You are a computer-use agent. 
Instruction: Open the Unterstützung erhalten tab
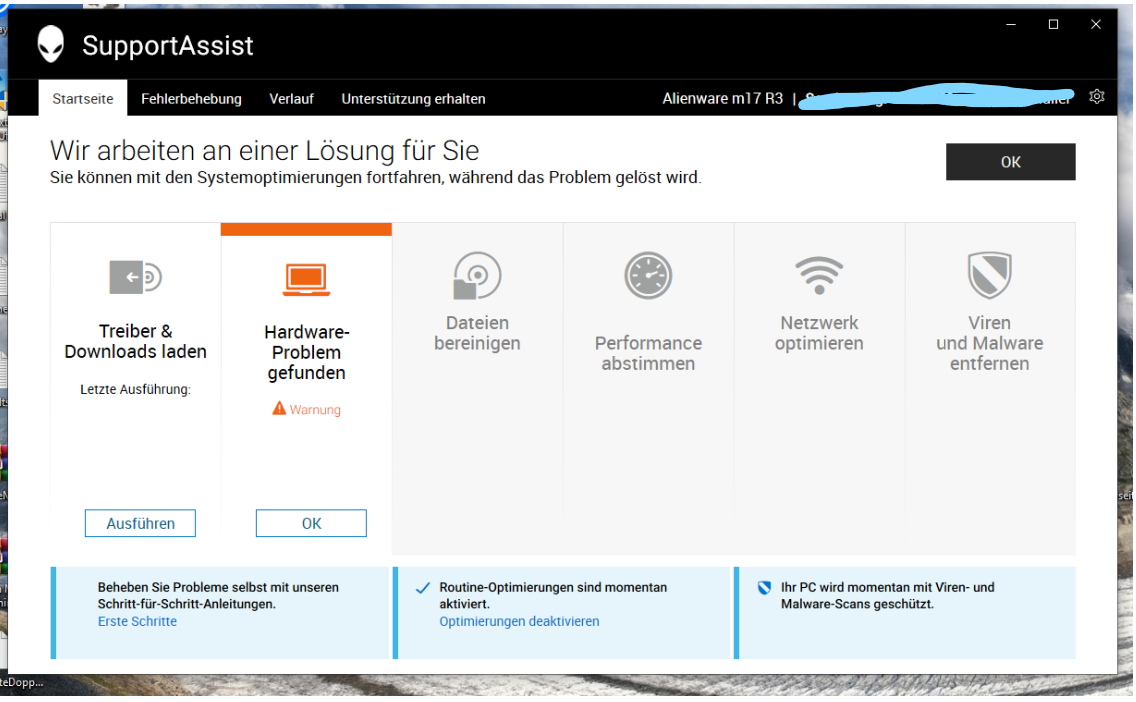[413, 99]
